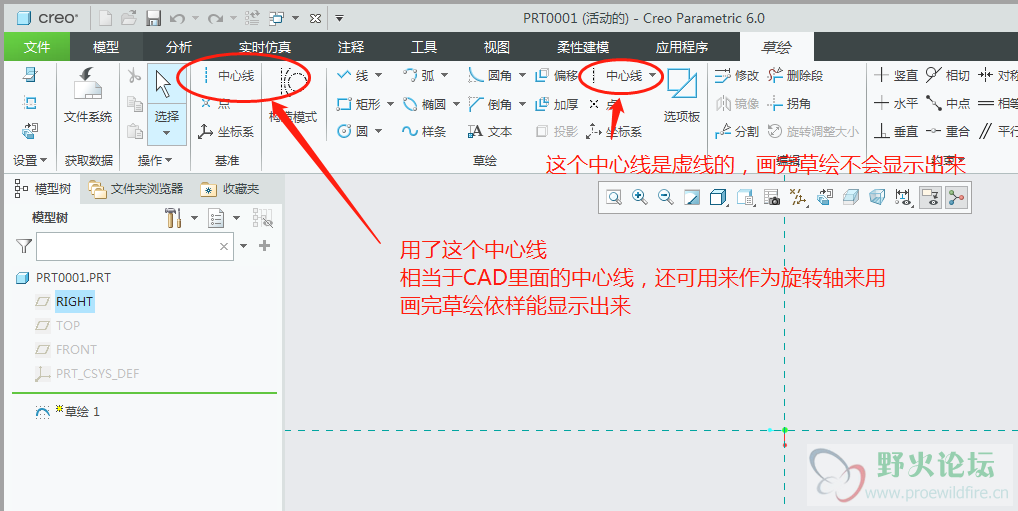
Task: Apply the 垂直 perpendicular constraint
Action: 896,132
